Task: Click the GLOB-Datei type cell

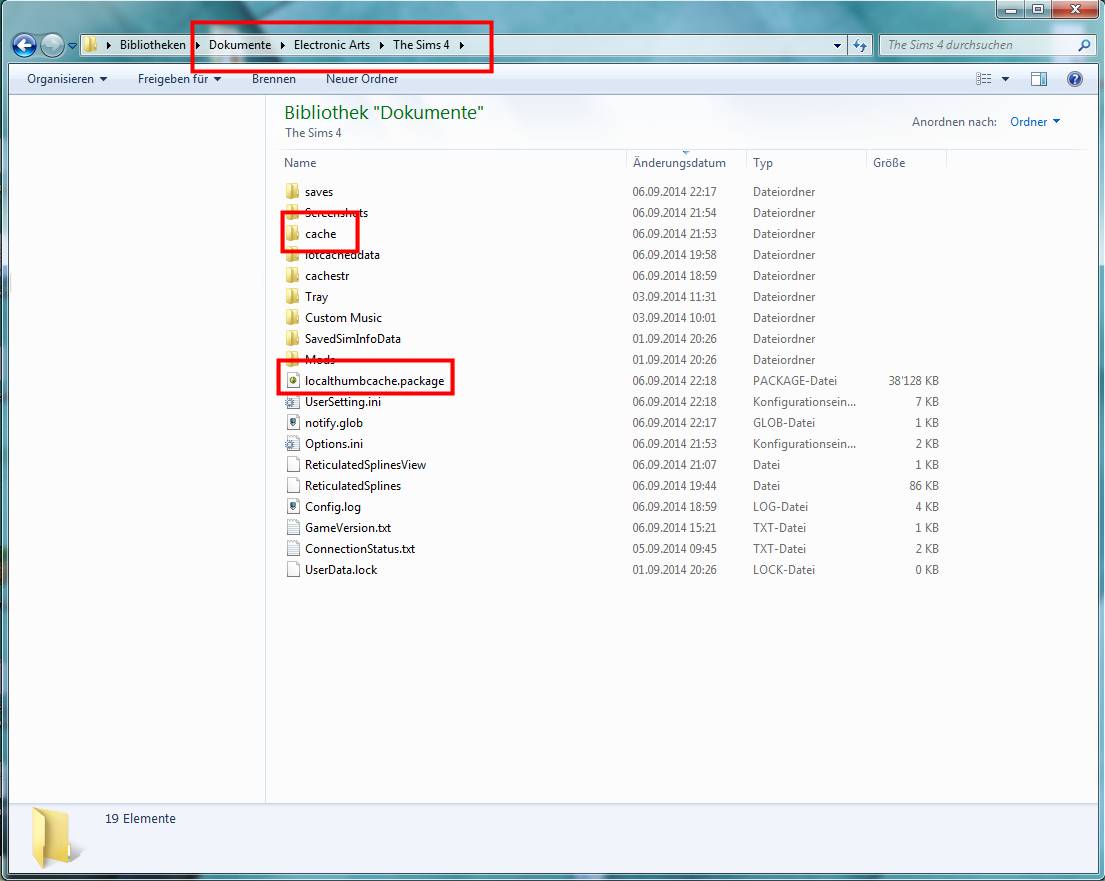Action: point(784,423)
